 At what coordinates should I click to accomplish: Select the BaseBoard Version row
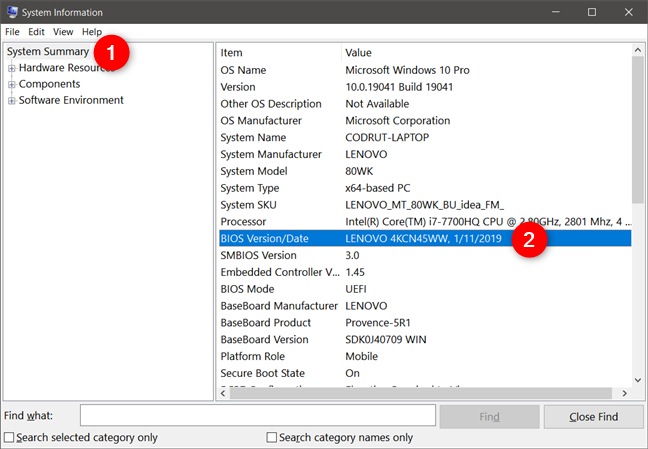[425, 339]
